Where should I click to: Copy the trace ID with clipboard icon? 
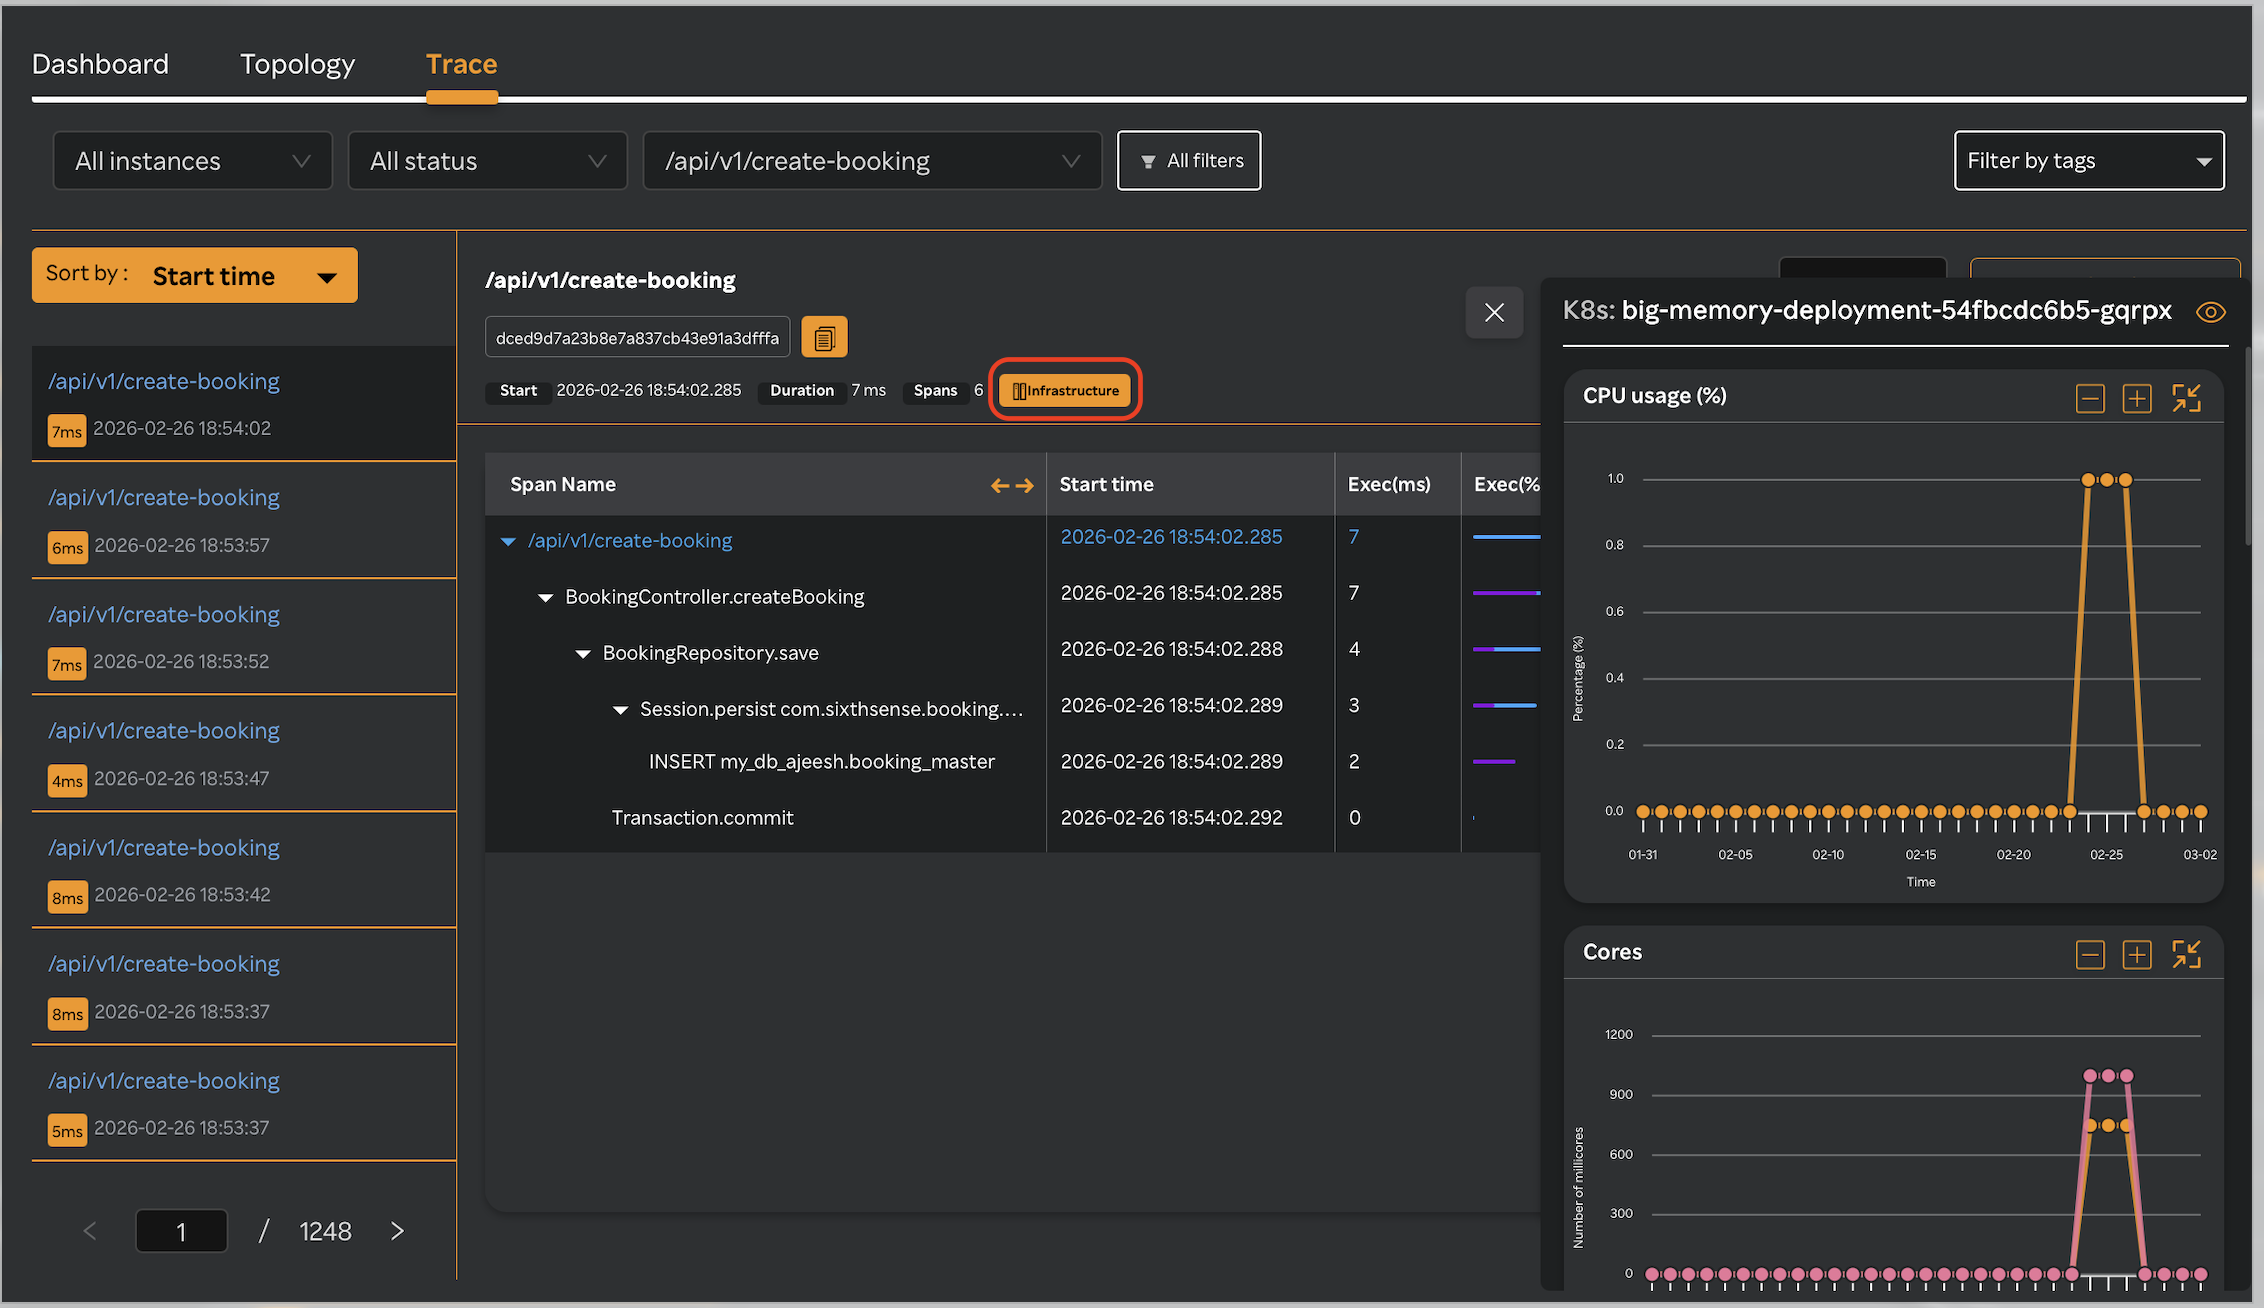[824, 338]
